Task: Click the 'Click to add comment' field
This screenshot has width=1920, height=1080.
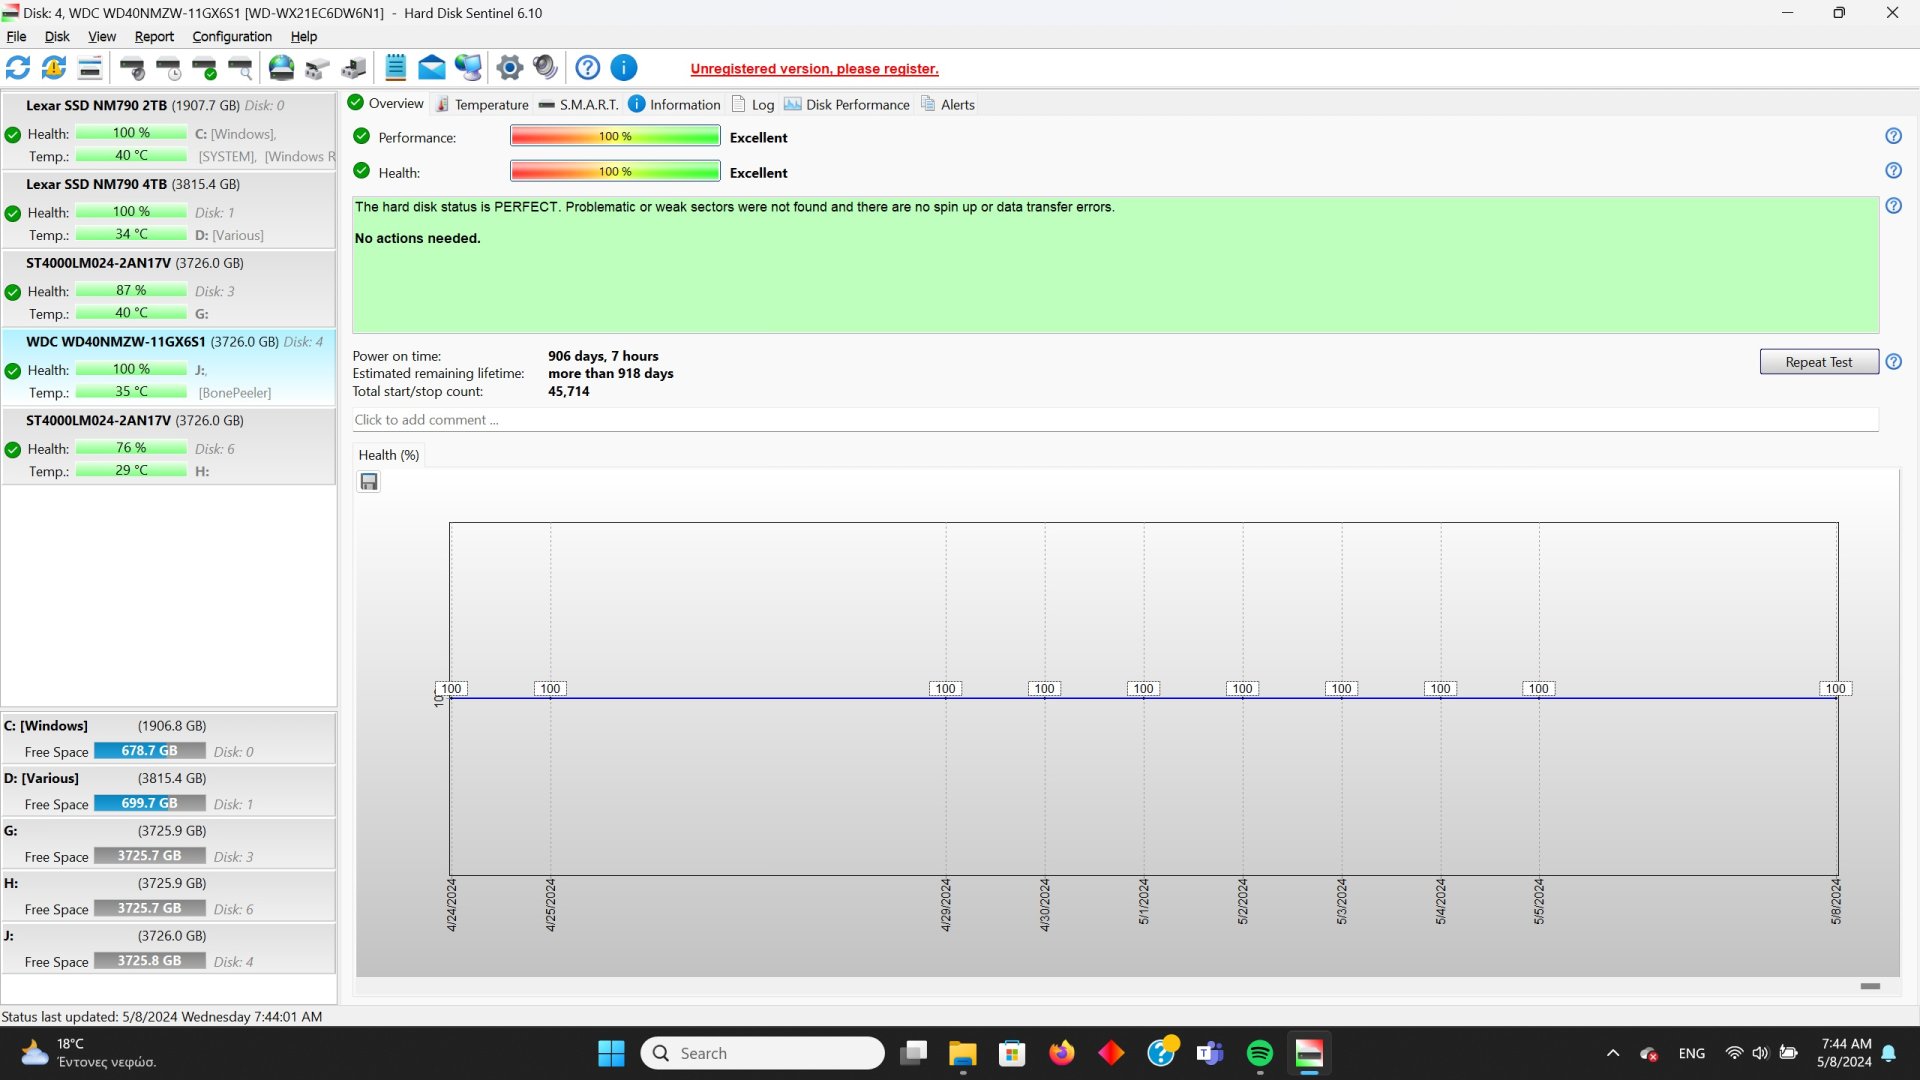Action: [x=1115, y=420]
